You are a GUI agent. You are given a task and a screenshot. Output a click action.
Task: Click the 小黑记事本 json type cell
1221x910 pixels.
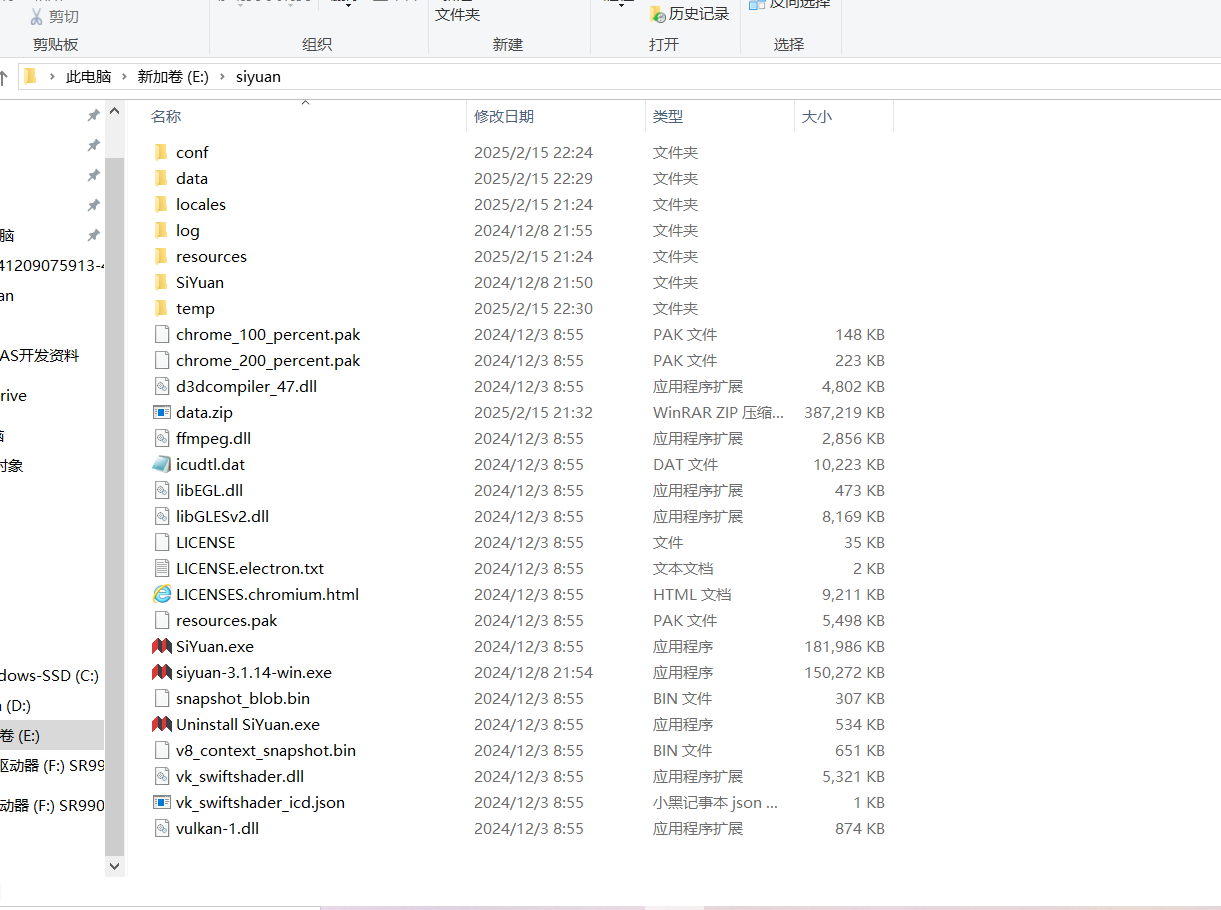click(x=716, y=802)
